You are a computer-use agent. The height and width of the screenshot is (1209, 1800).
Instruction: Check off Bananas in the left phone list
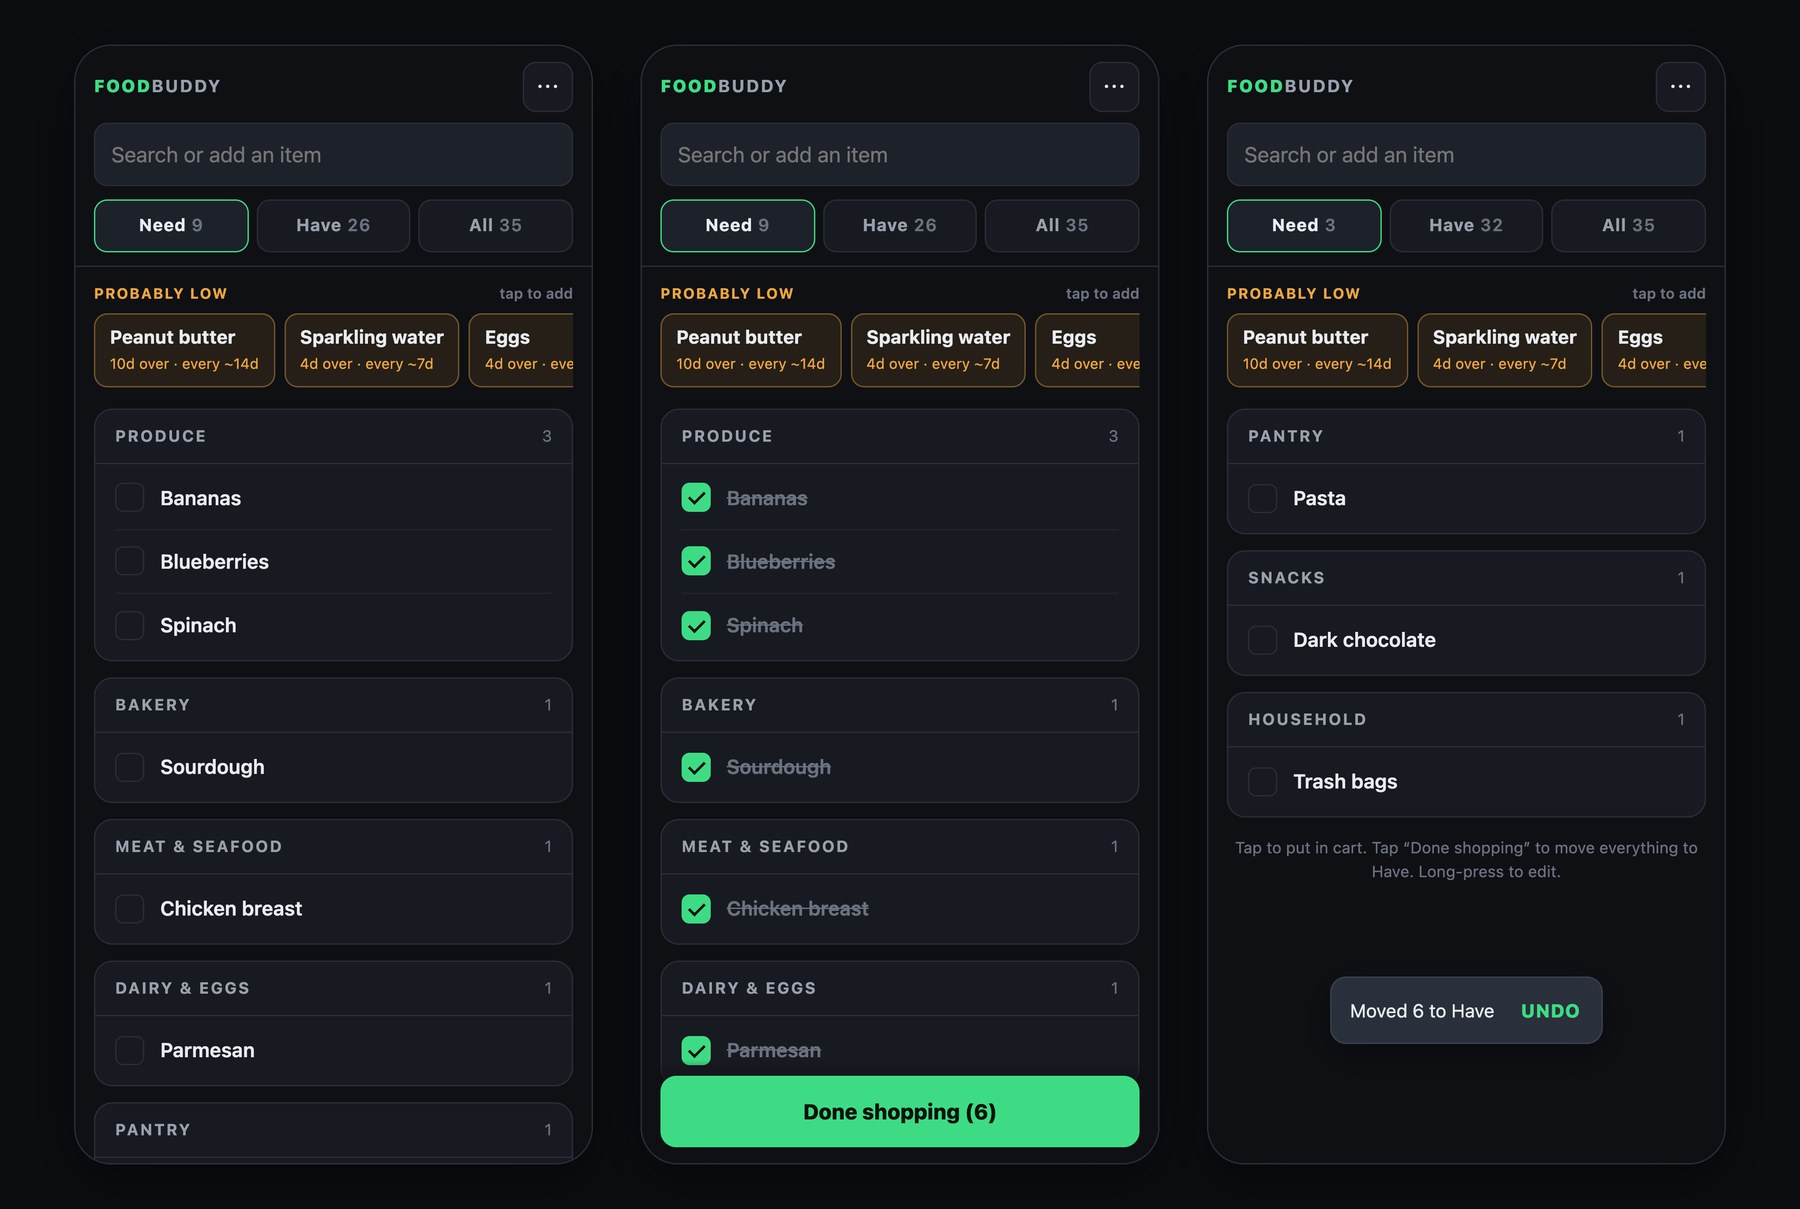(130, 498)
